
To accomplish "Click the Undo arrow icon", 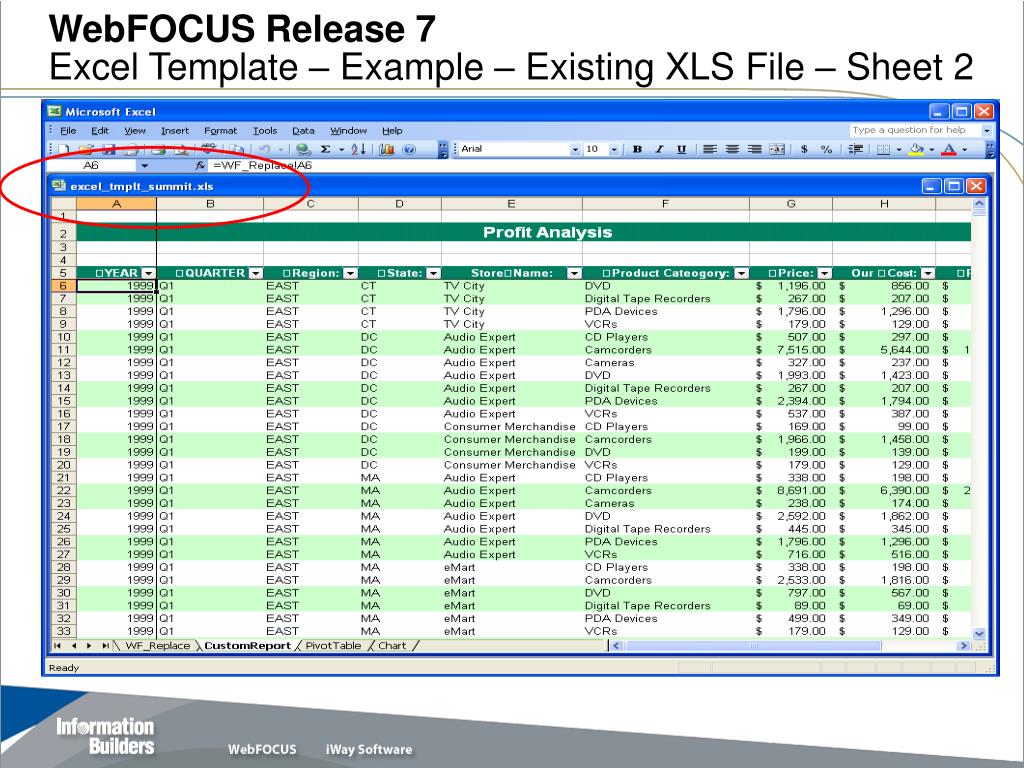I will pos(264,150).
